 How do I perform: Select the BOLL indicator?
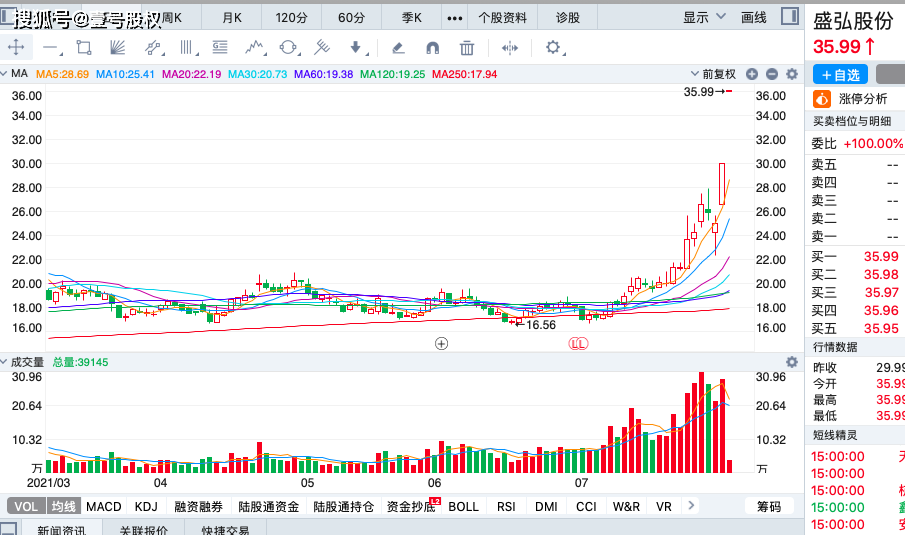point(463,506)
